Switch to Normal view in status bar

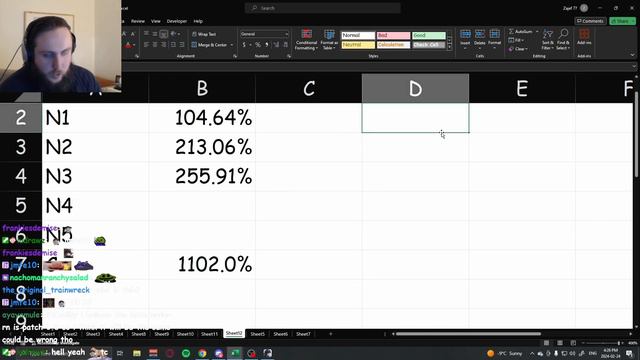click(547, 343)
